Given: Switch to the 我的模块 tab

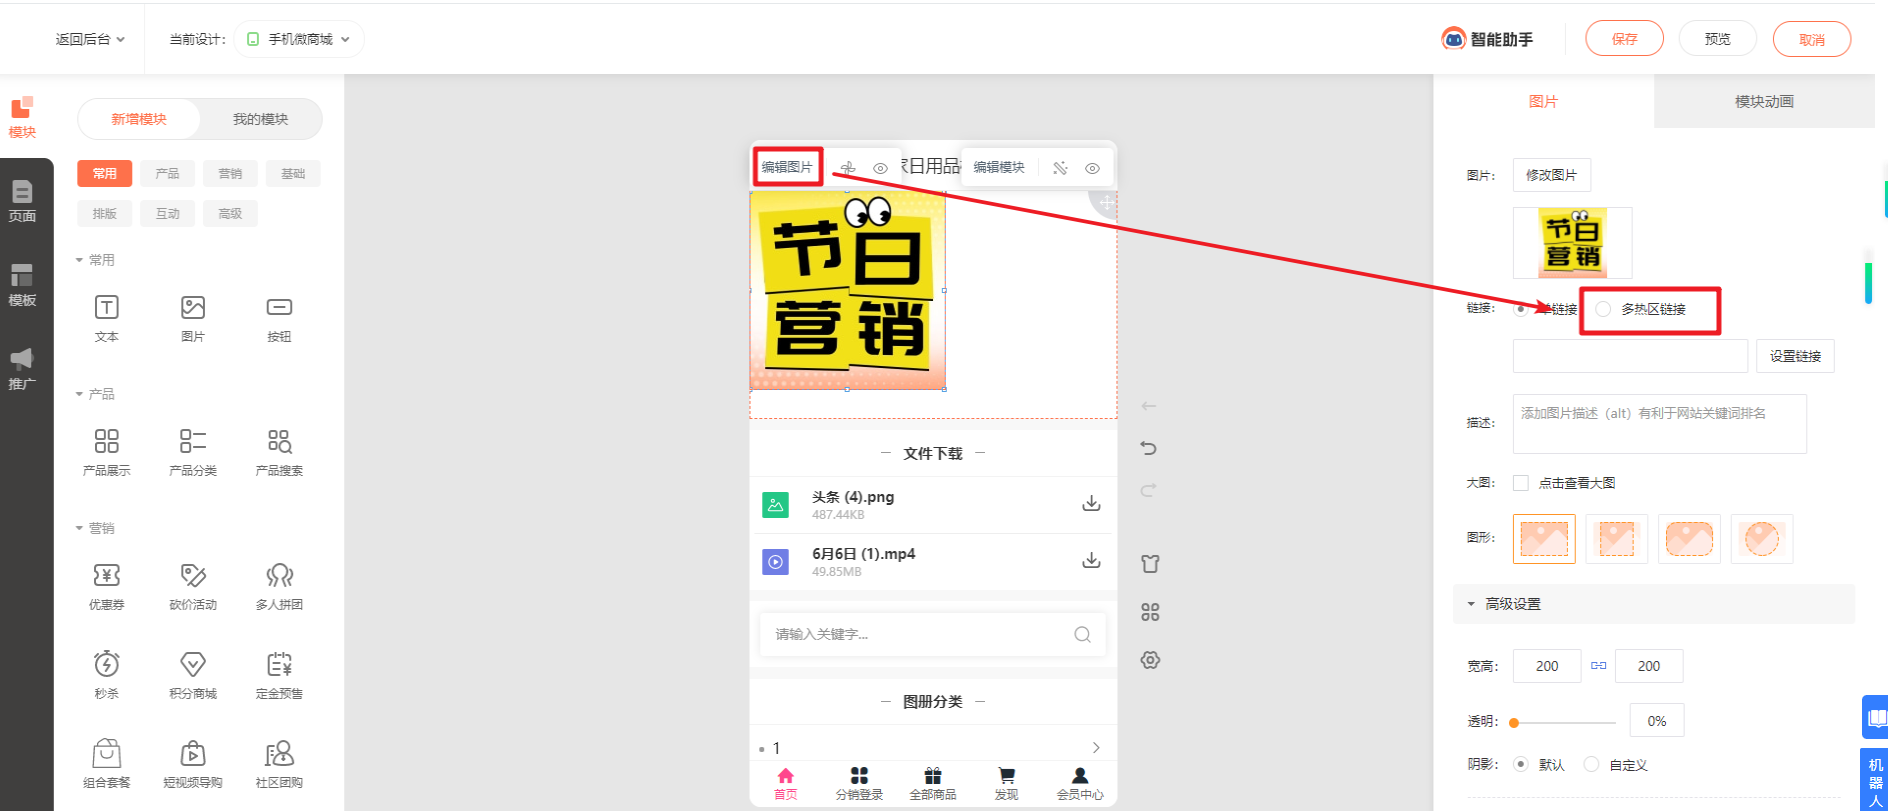Looking at the screenshot, I should point(260,119).
